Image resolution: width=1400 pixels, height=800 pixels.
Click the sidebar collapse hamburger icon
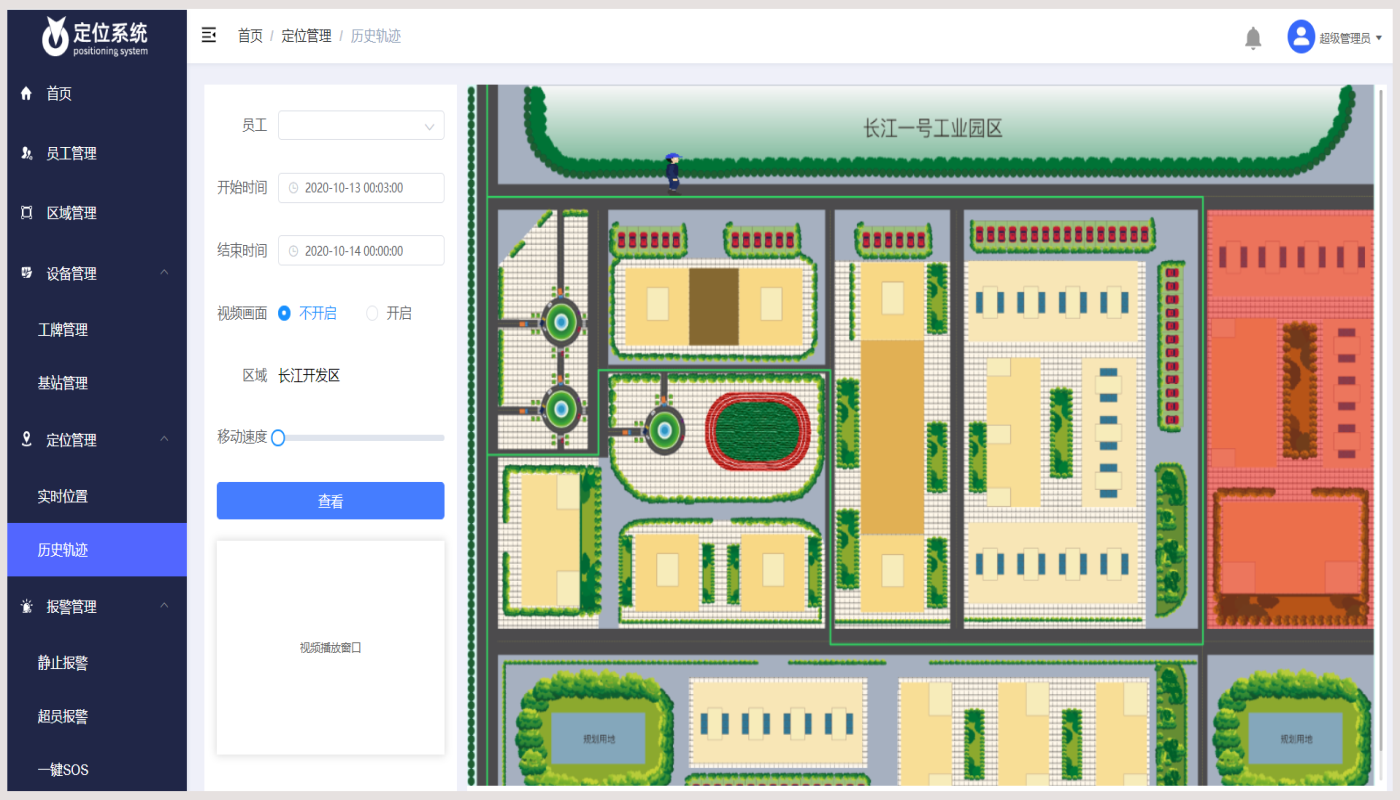click(x=209, y=36)
